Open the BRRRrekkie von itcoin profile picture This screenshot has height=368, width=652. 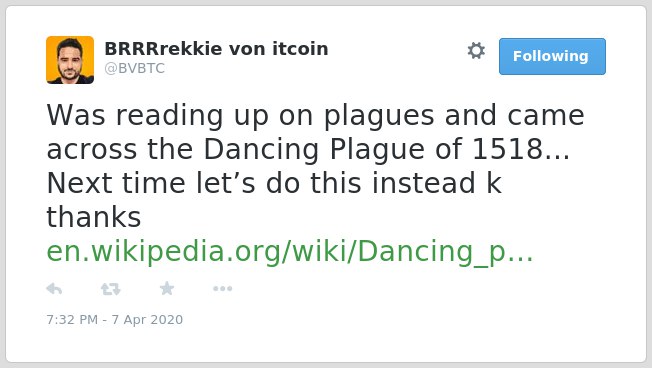pos(70,60)
